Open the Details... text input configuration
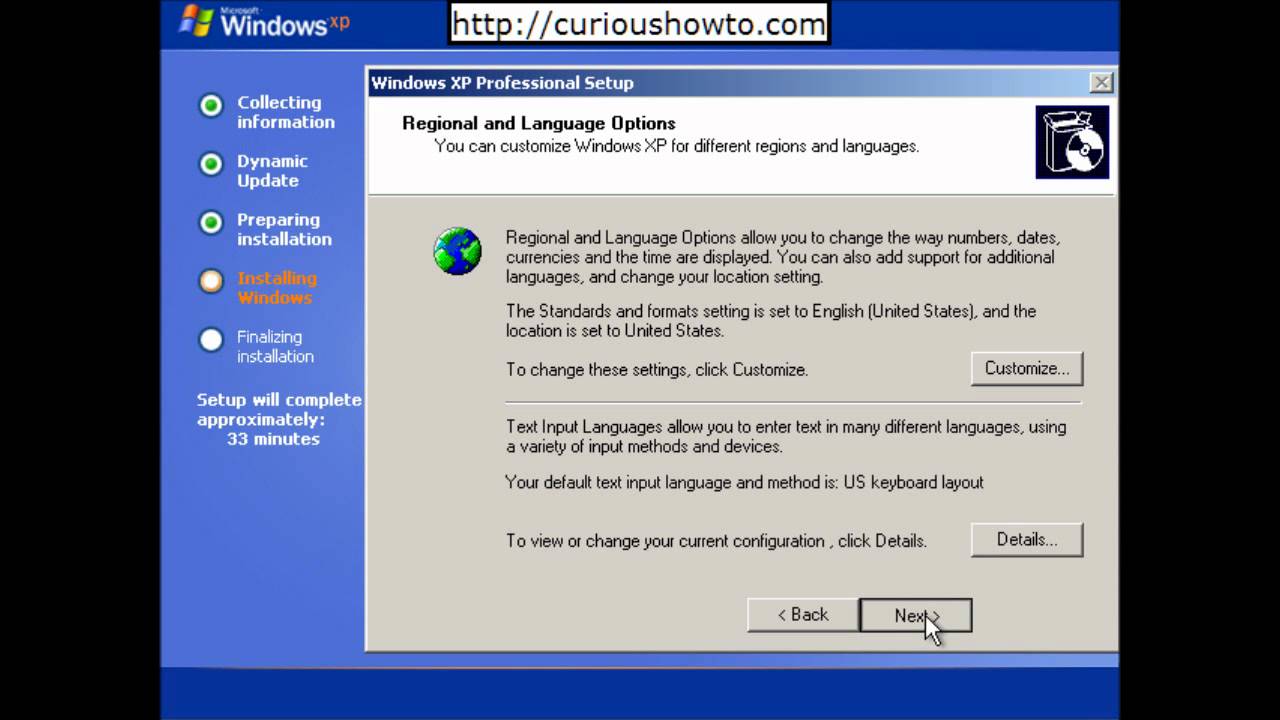Image resolution: width=1280 pixels, height=720 pixels. click(1027, 540)
